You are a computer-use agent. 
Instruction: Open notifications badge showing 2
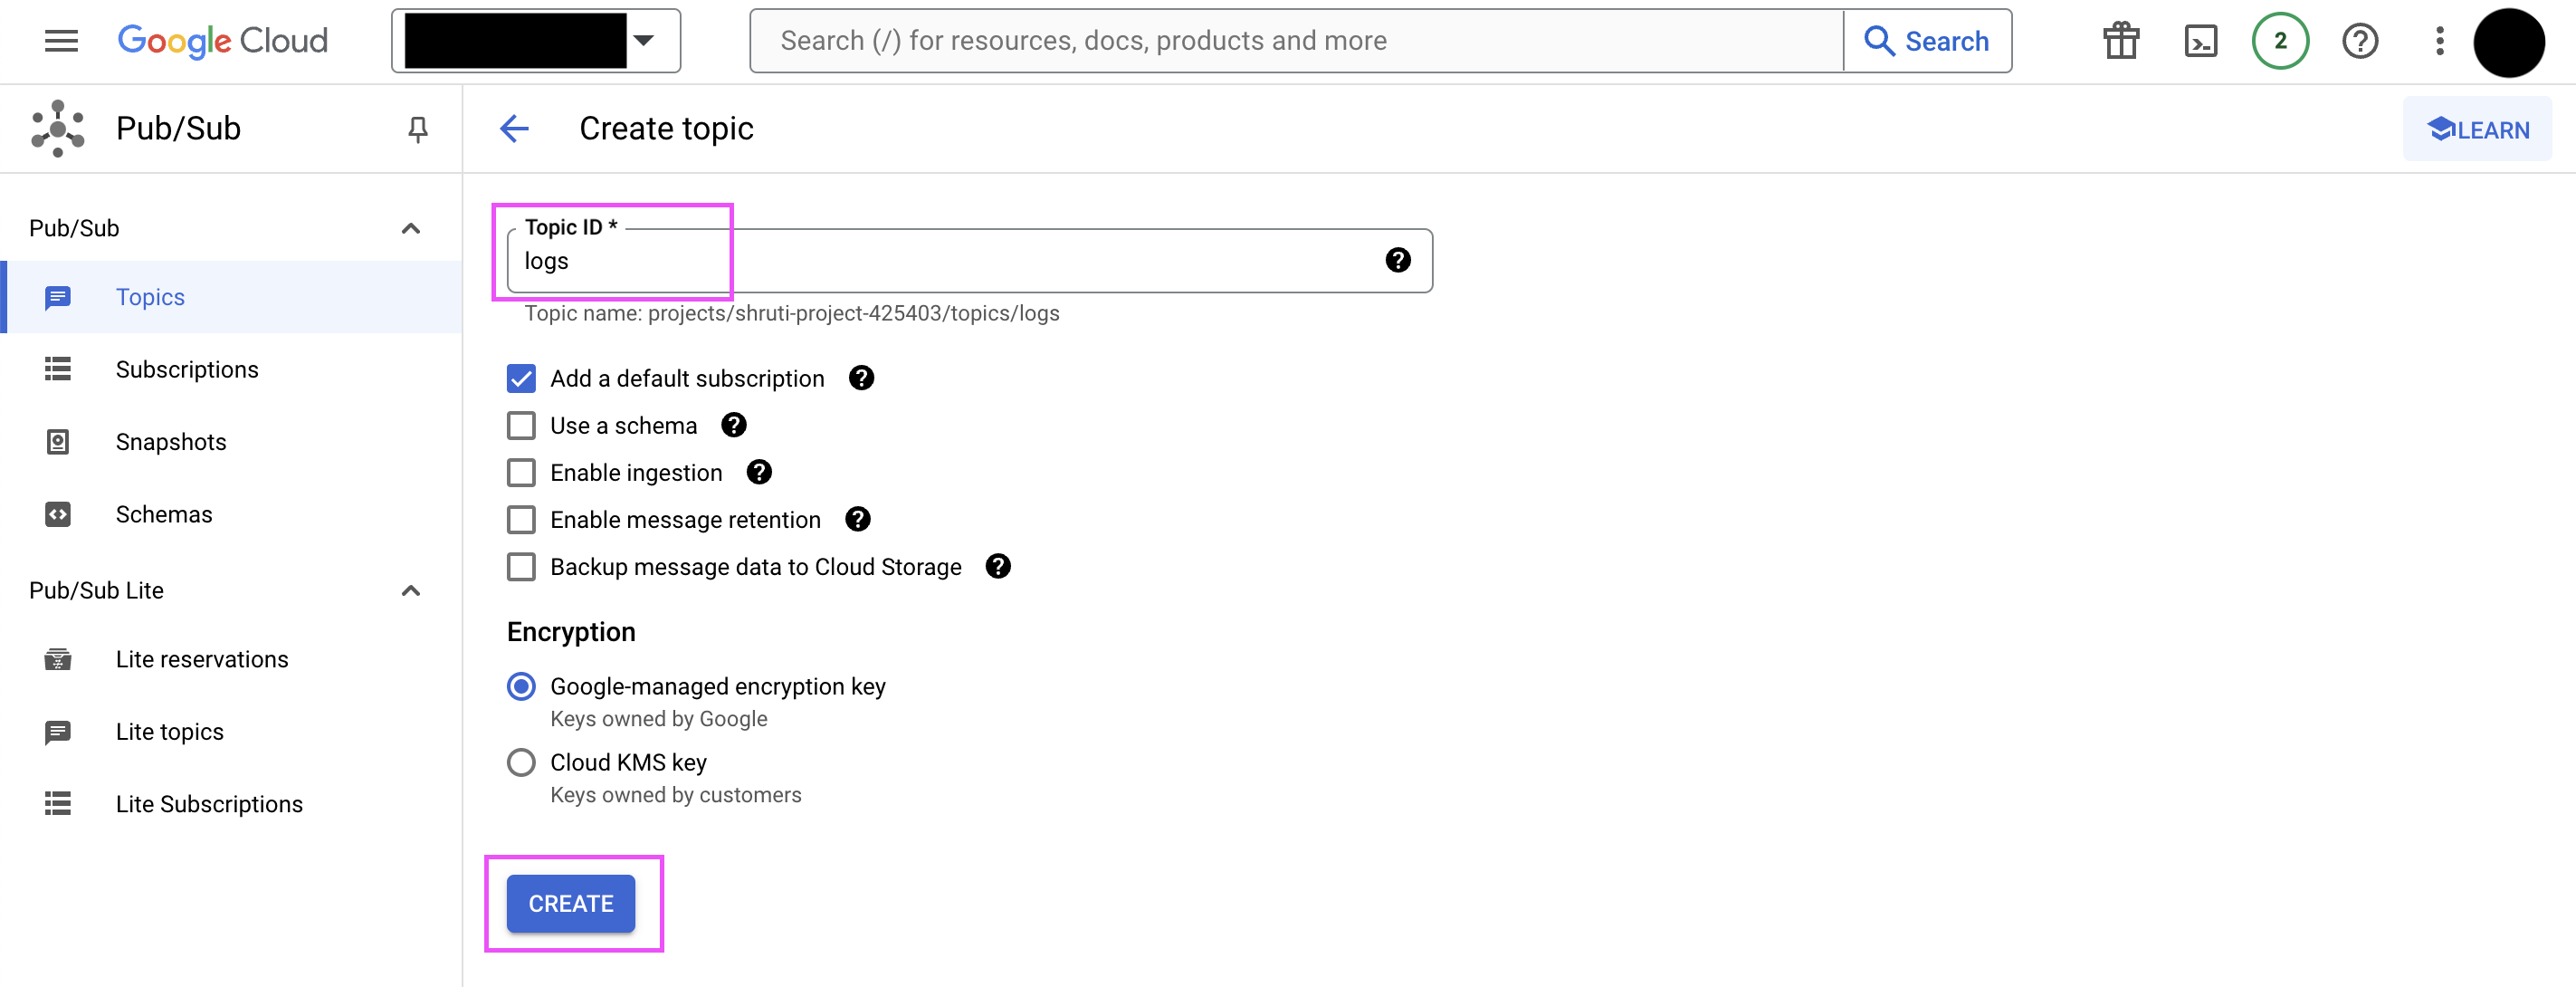click(2280, 41)
